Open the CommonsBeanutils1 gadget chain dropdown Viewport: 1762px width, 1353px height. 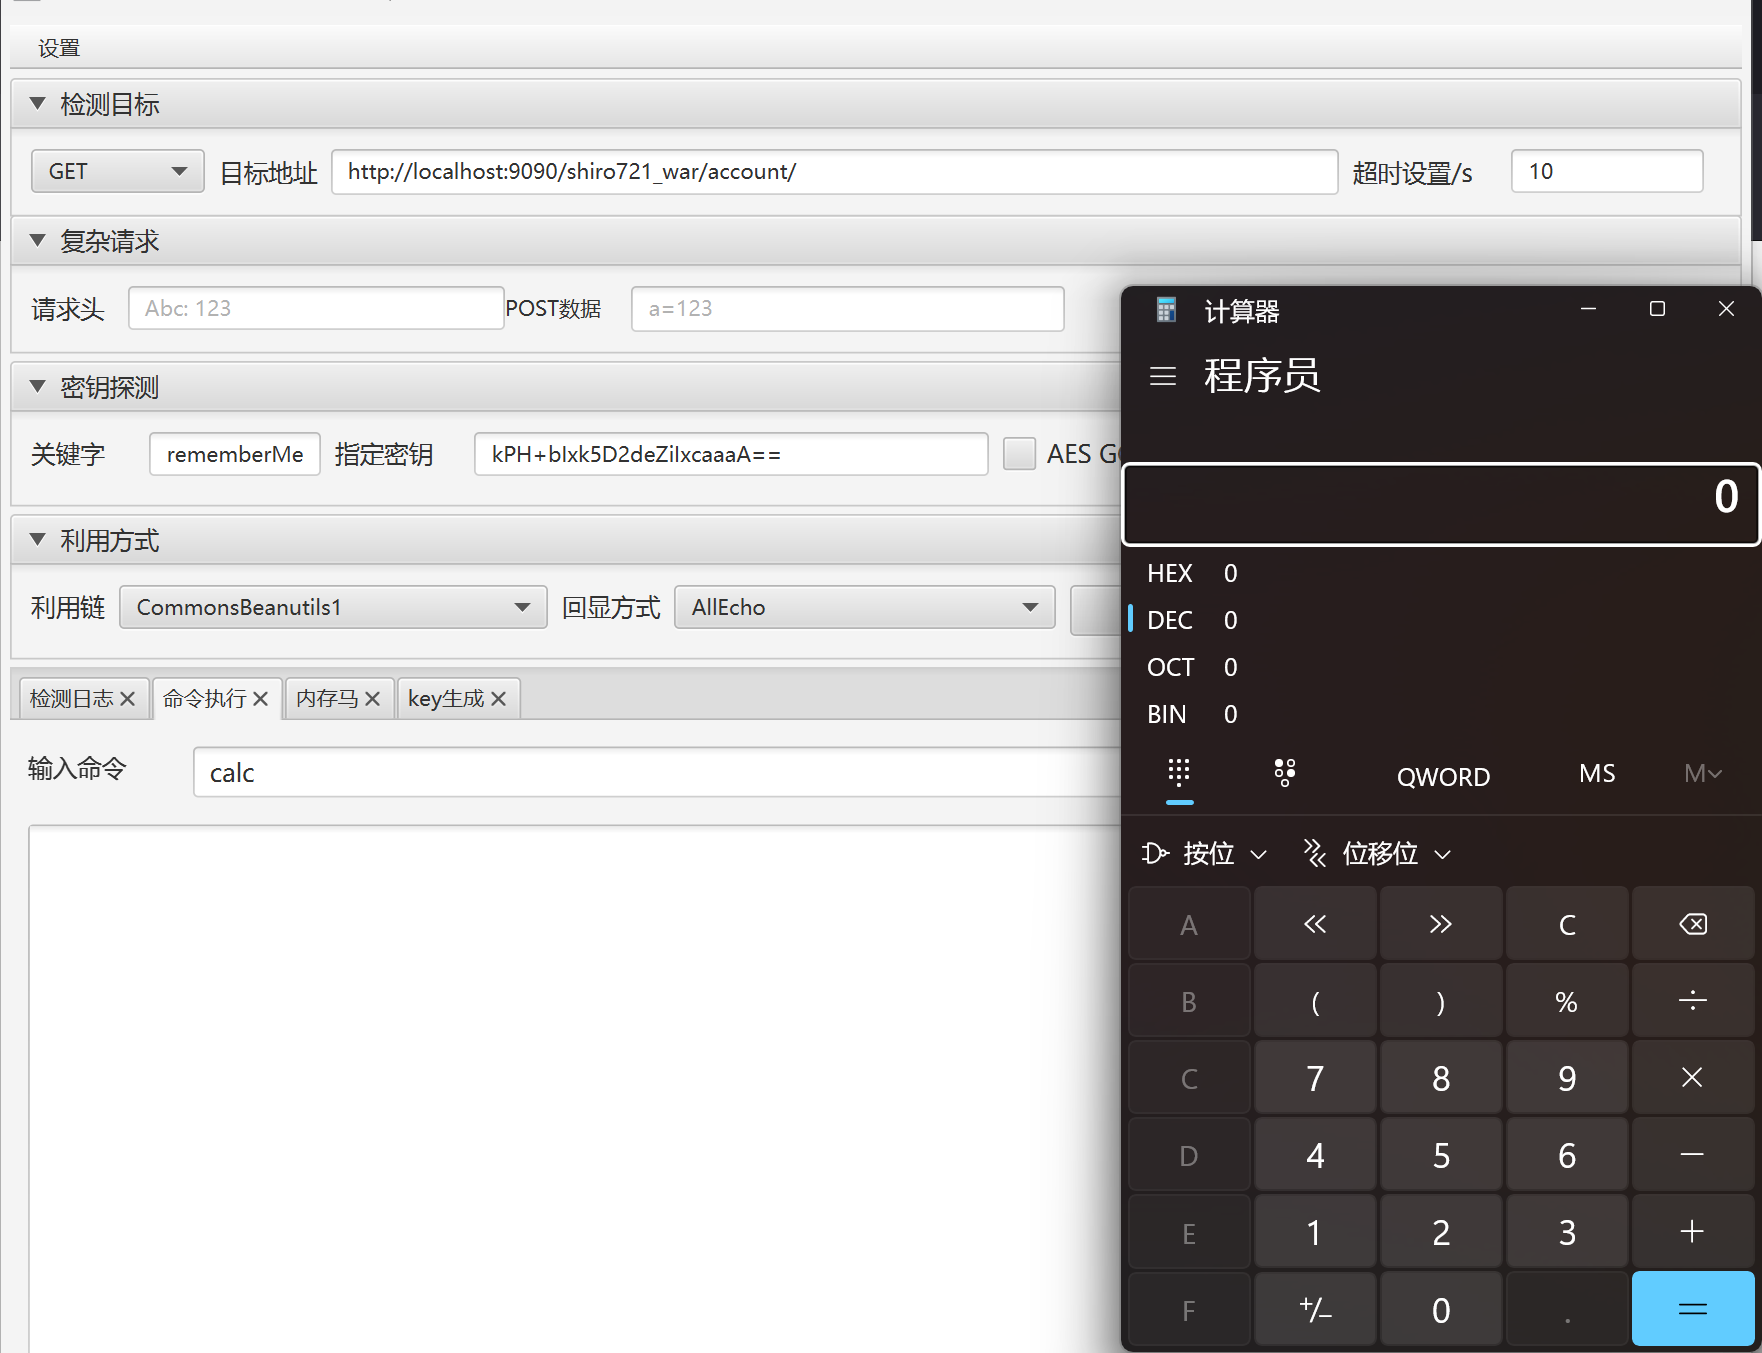pos(333,607)
